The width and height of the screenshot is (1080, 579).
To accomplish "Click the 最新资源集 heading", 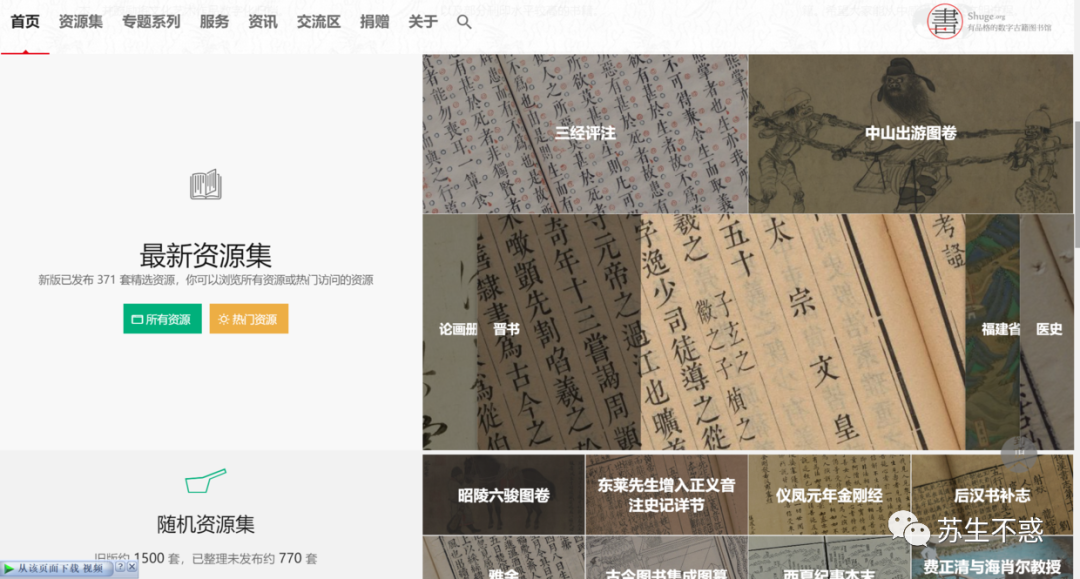I will [205, 255].
